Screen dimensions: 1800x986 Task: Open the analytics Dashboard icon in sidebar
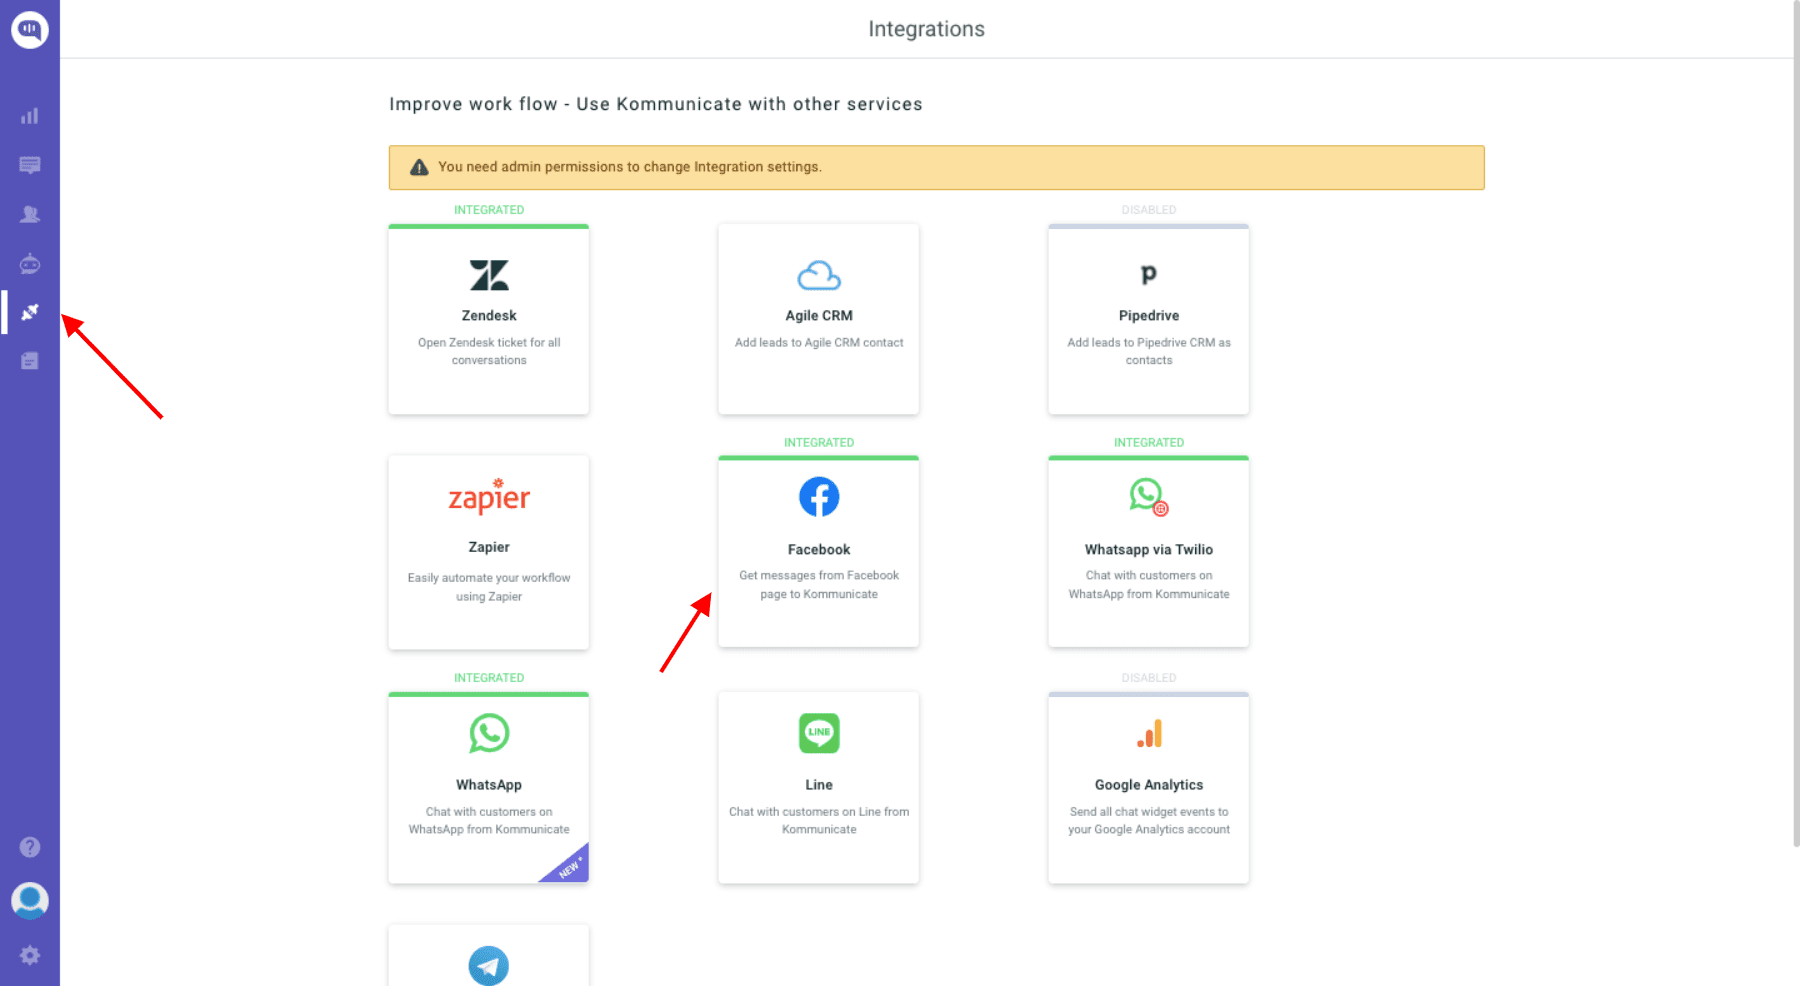pos(30,116)
